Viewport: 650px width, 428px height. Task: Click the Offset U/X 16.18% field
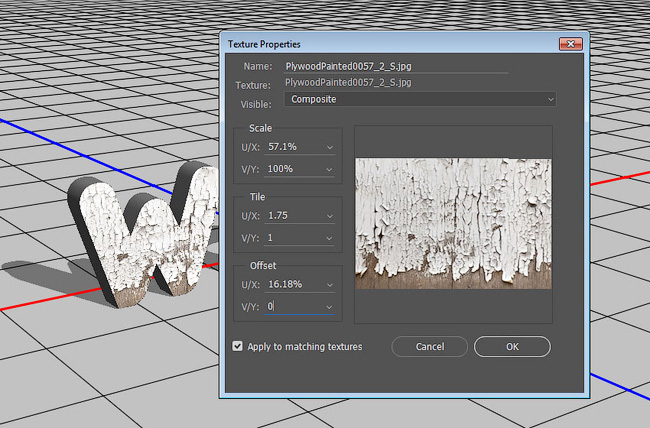click(294, 285)
